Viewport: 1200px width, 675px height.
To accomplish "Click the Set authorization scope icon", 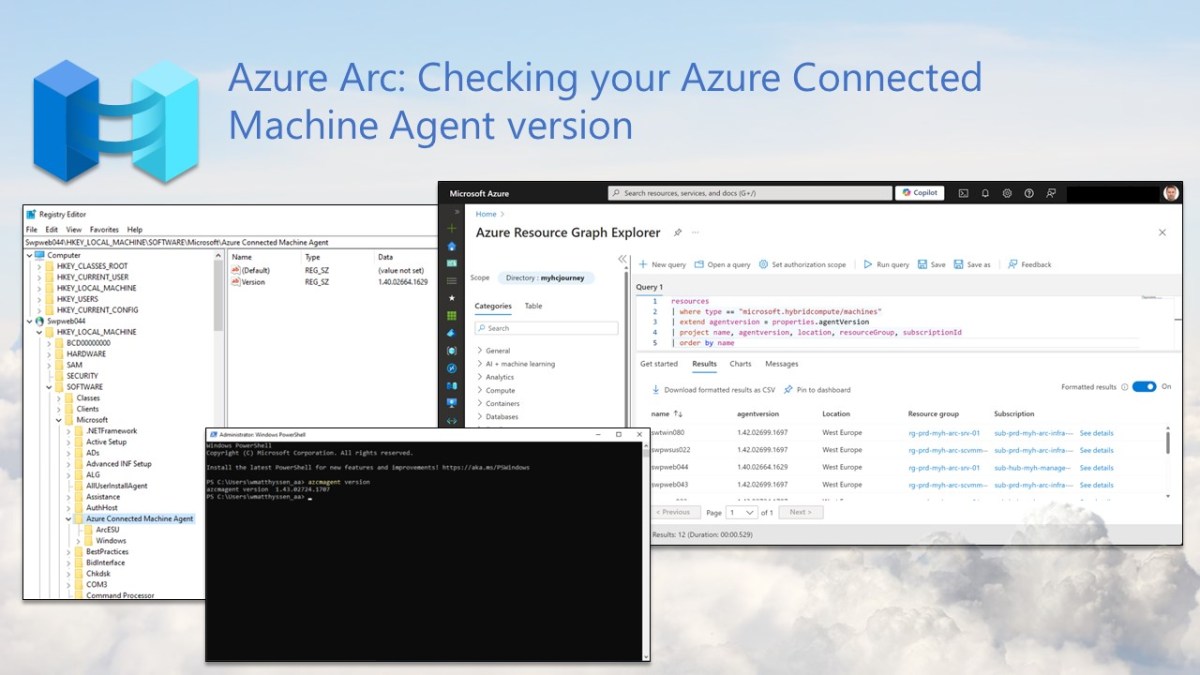I will point(763,264).
